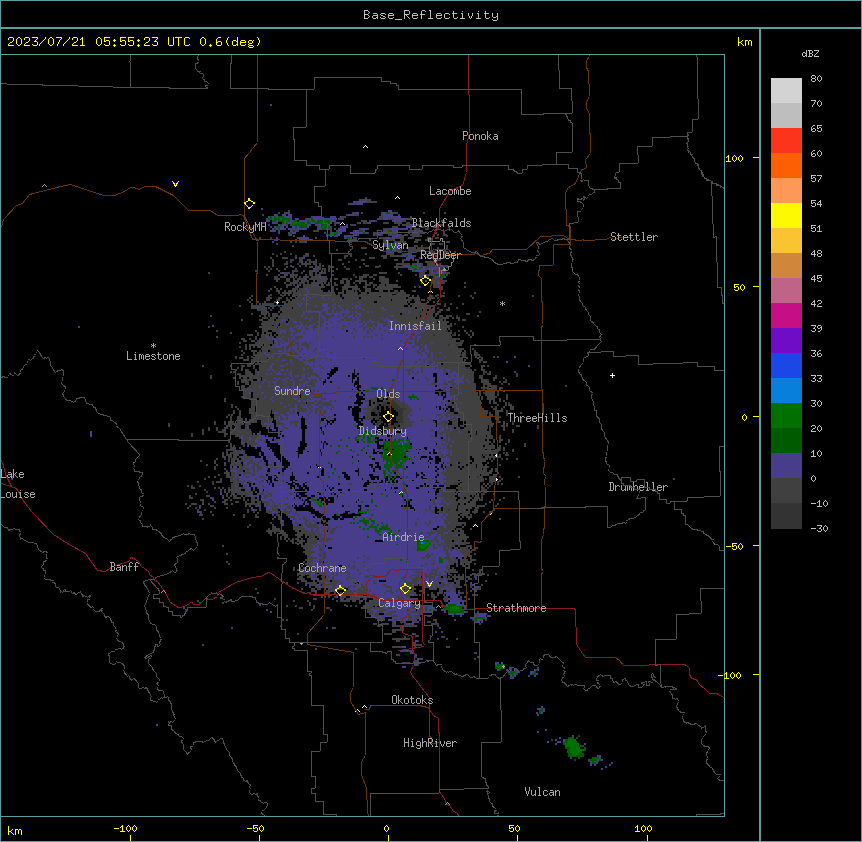The image size is (862, 842).
Task: Select the radar site diamond between Olds and Didsbury
Action: 388,416
